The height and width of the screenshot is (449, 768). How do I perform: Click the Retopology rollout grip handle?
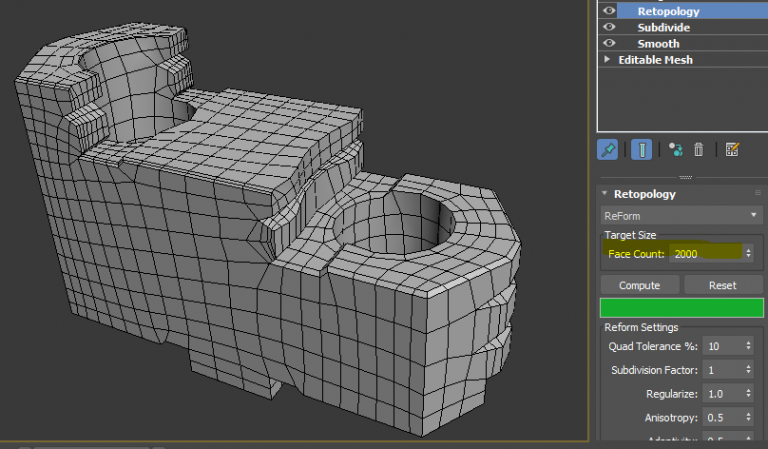[x=758, y=193]
